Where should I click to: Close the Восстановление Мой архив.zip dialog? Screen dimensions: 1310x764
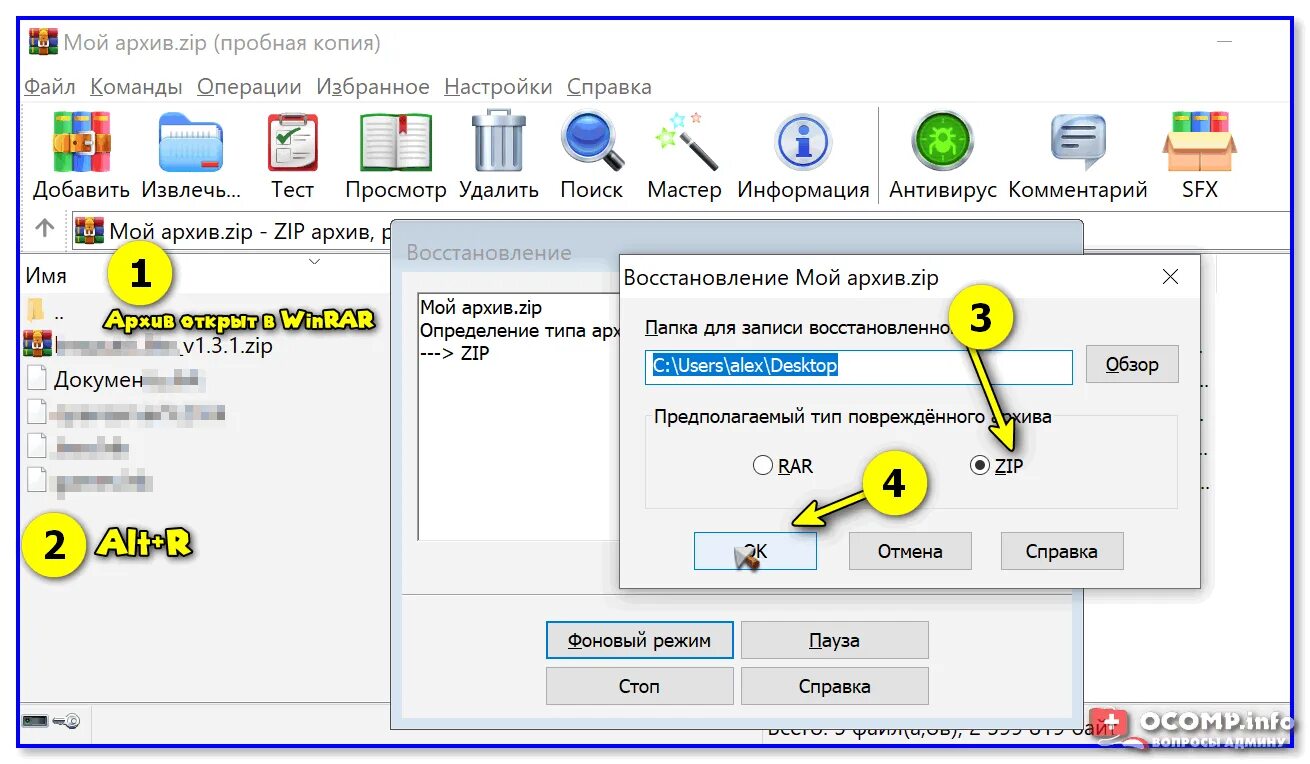[1170, 278]
